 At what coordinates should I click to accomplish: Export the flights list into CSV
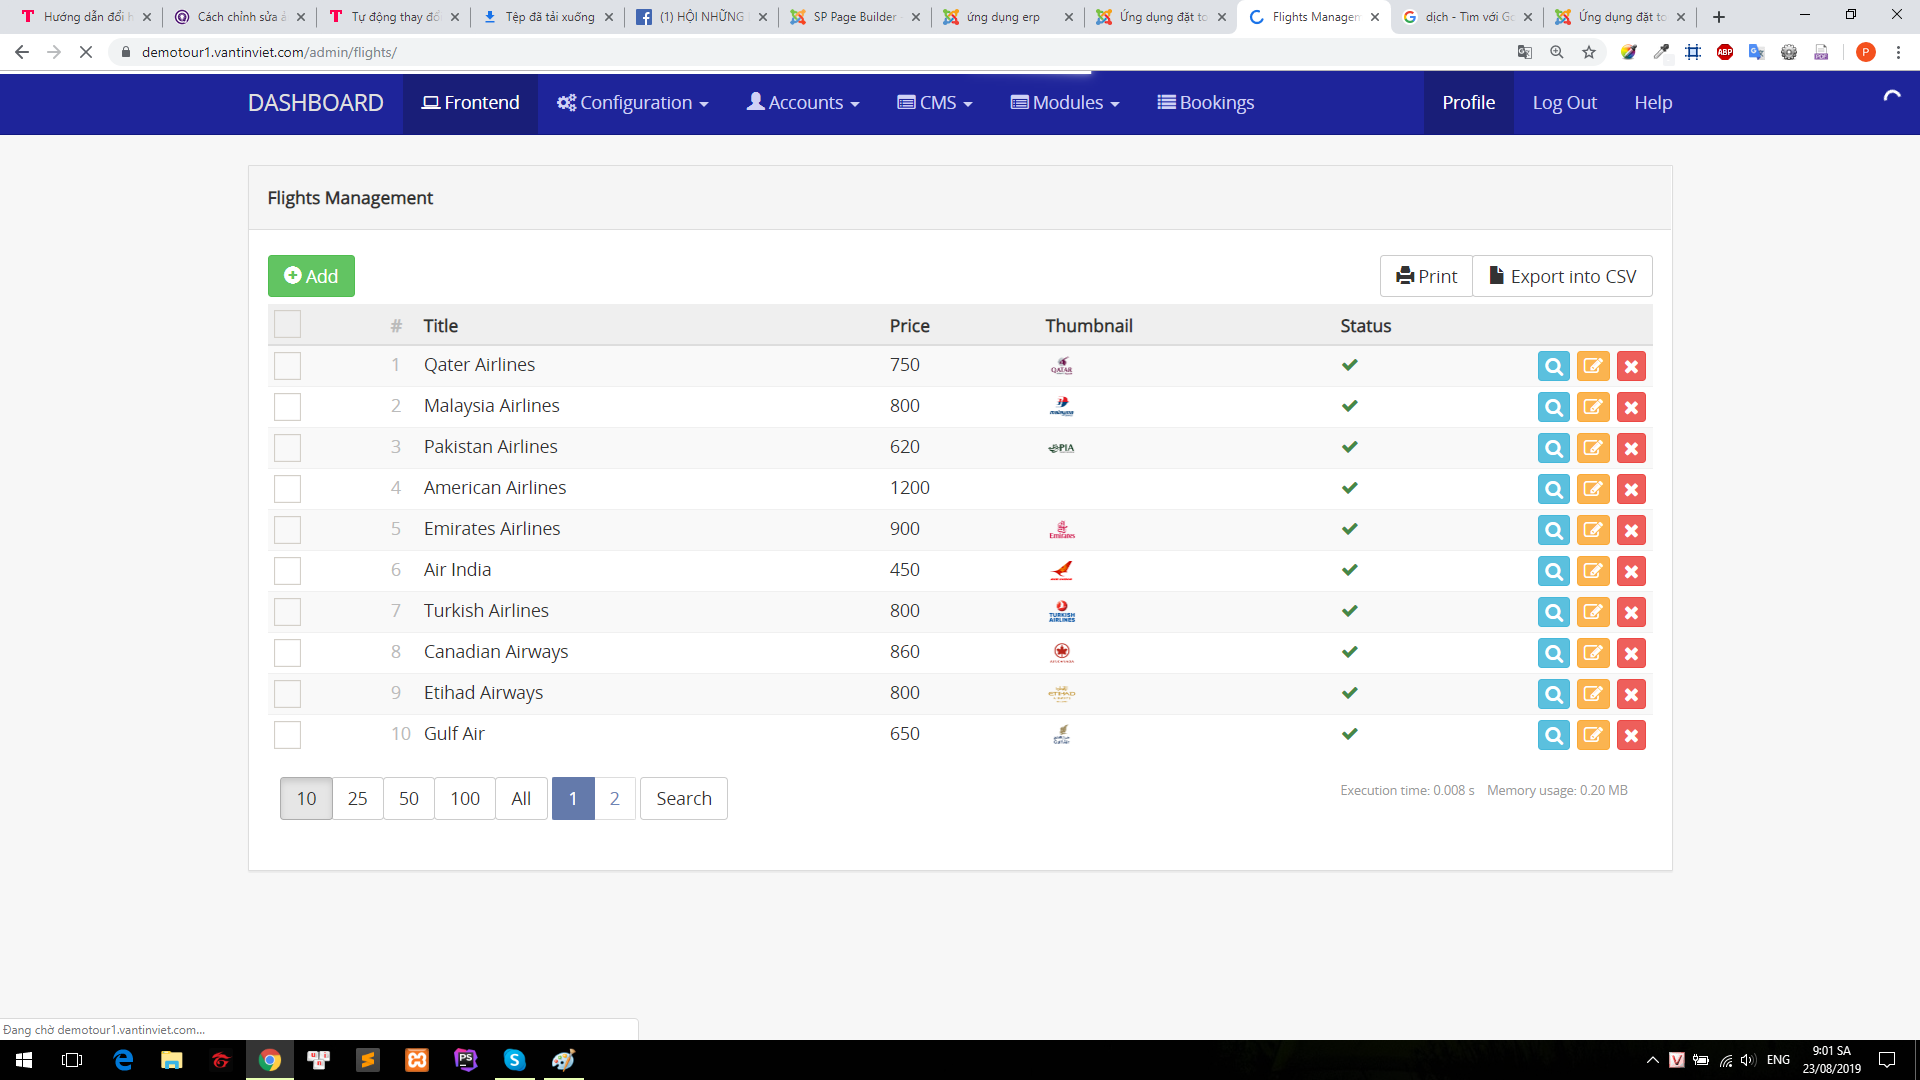click(x=1562, y=276)
